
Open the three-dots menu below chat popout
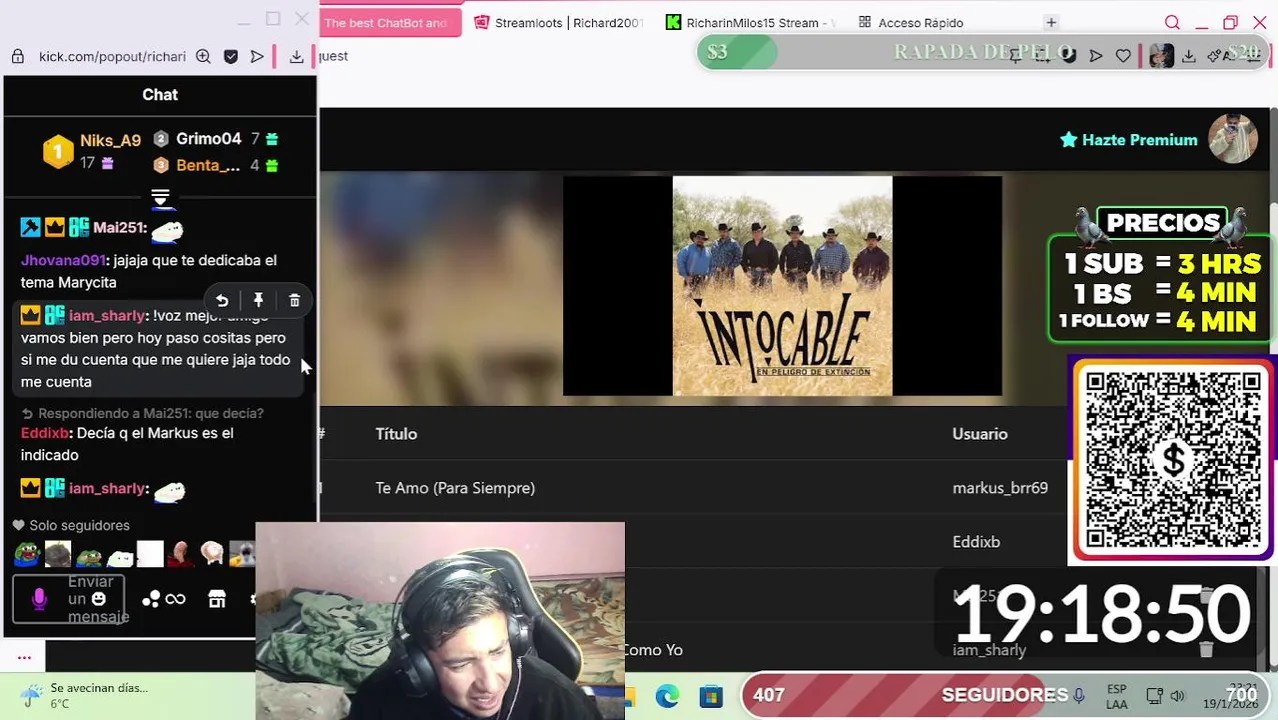(x=24, y=657)
